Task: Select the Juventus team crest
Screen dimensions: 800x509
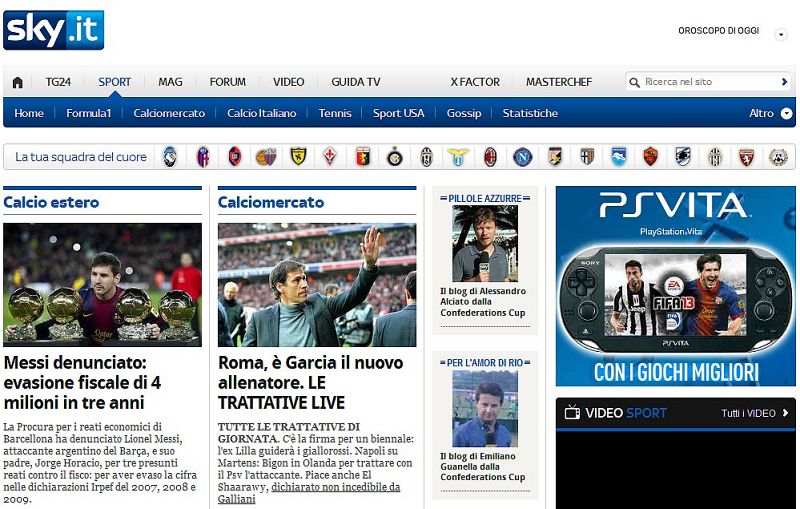Action: tap(427, 157)
